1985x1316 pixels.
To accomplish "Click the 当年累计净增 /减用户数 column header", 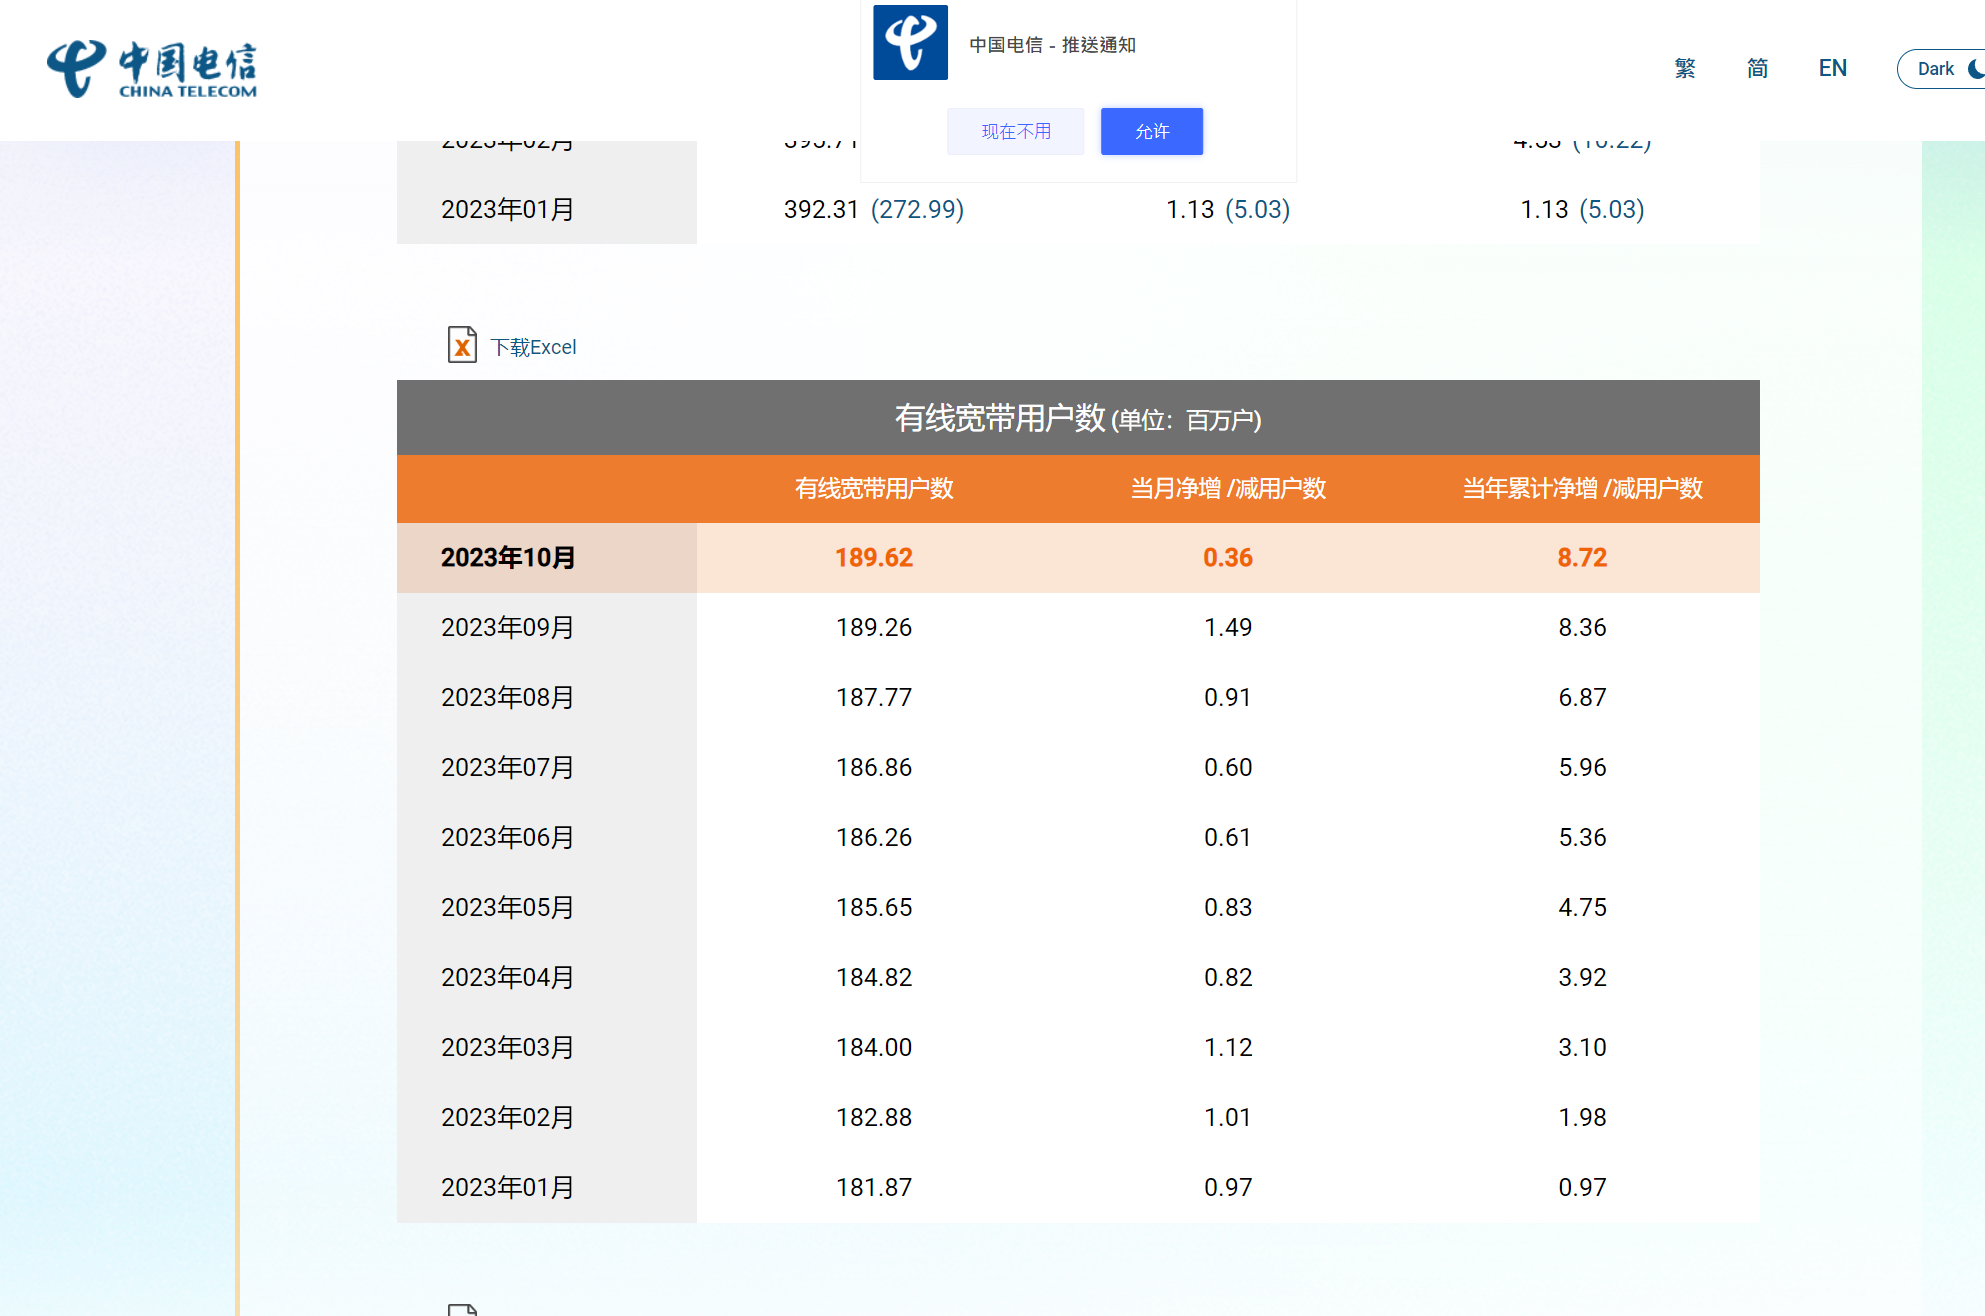I will (x=1582, y=489).
